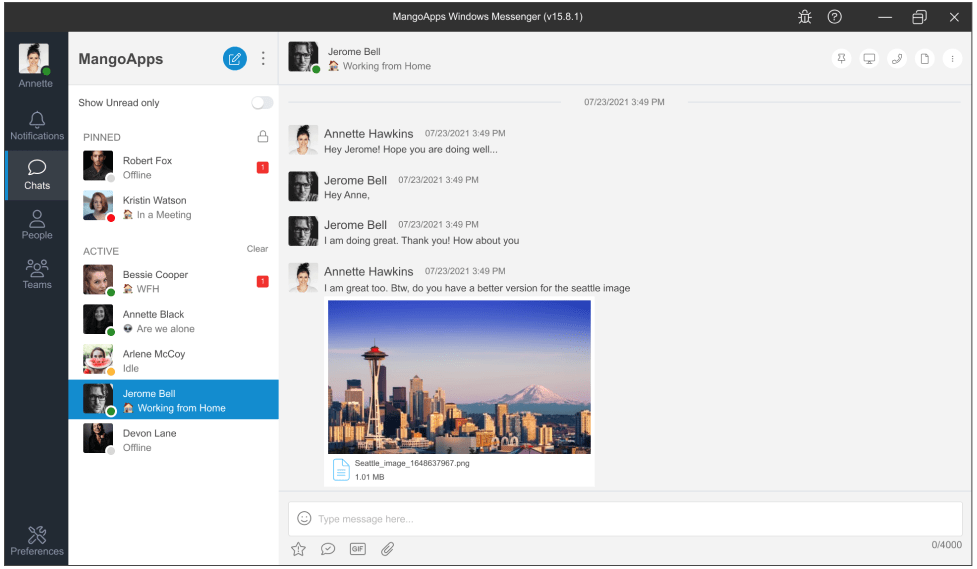Viewport: 977px width, 569px height.
Task: Open Bessie Cooper chat
Action: click(174, 281)
